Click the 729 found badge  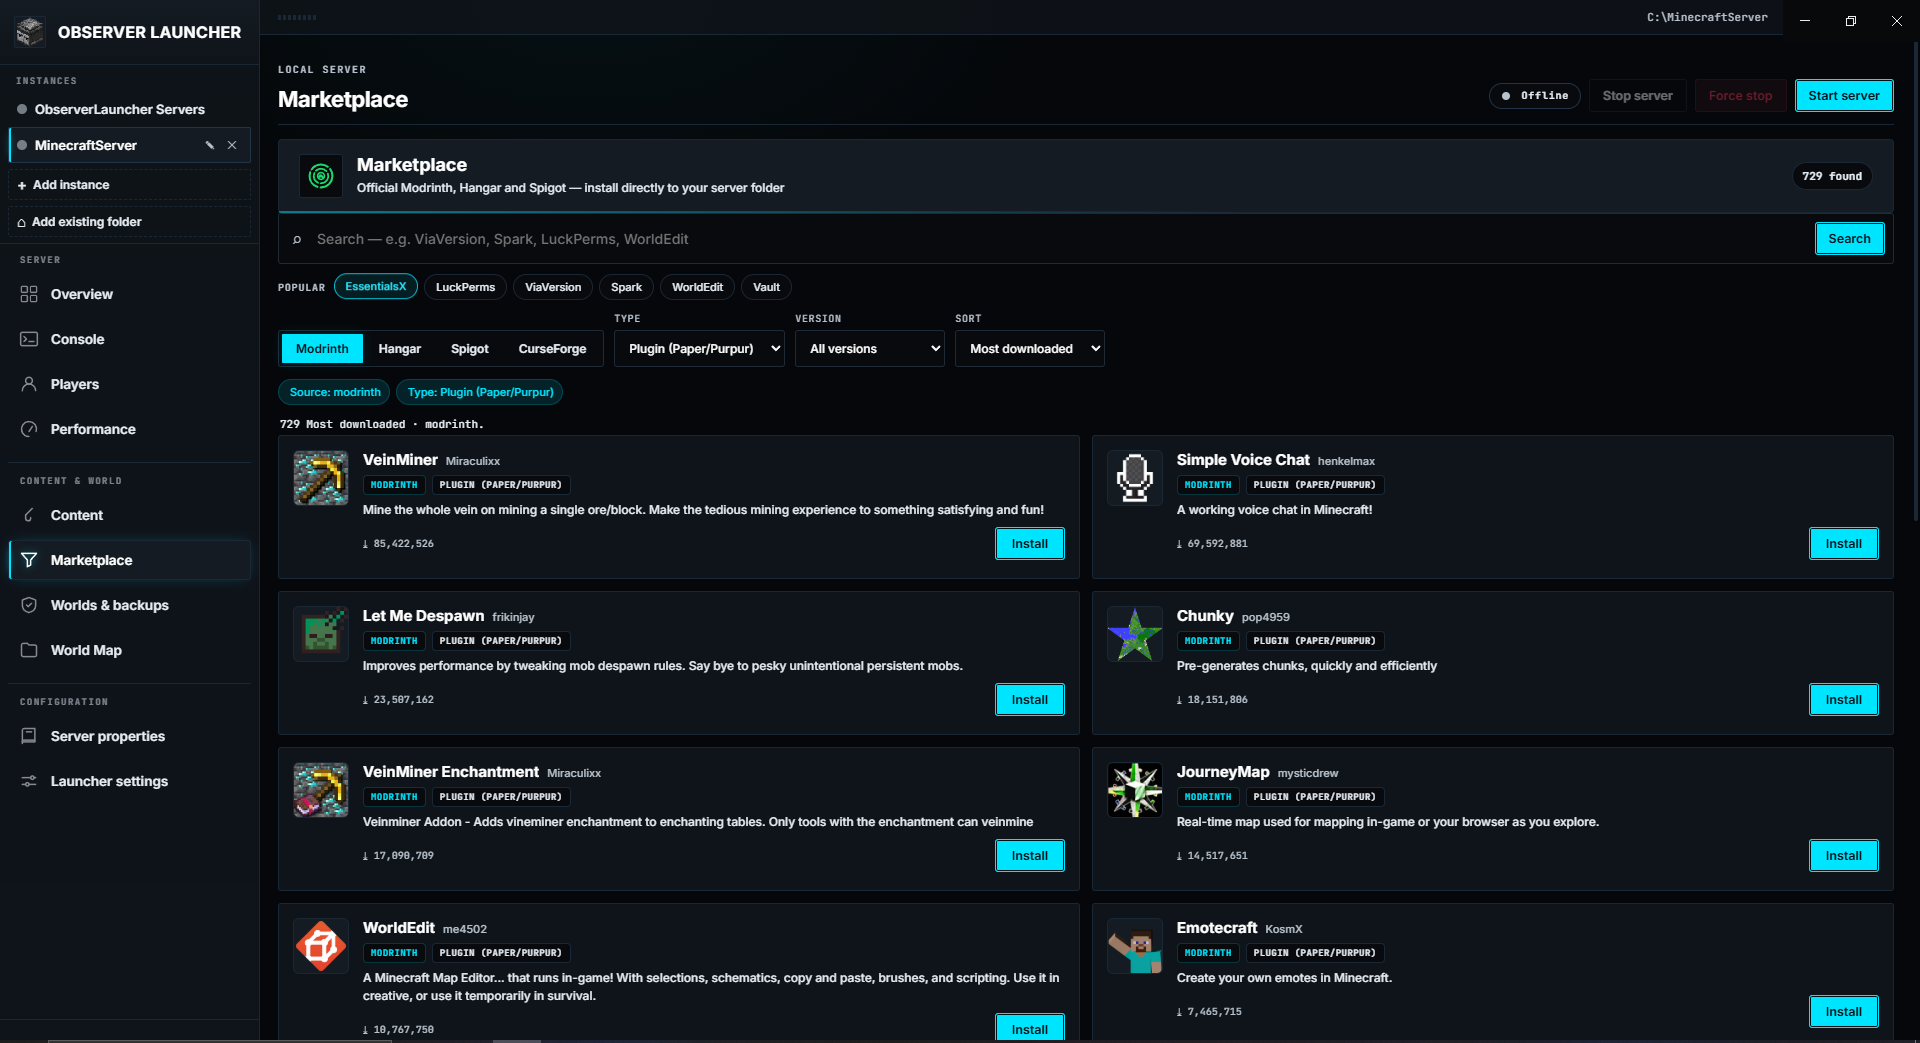pyautogui.click(x=1832, y=176)
